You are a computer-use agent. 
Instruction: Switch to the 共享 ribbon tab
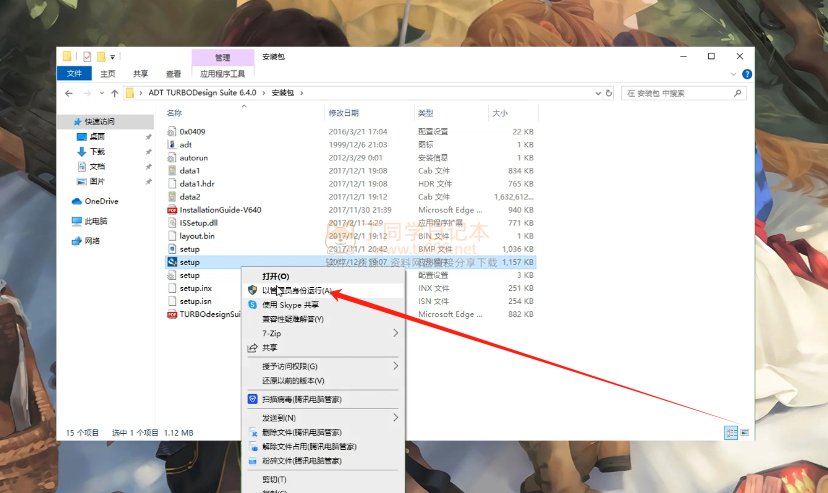coord(140,74)
